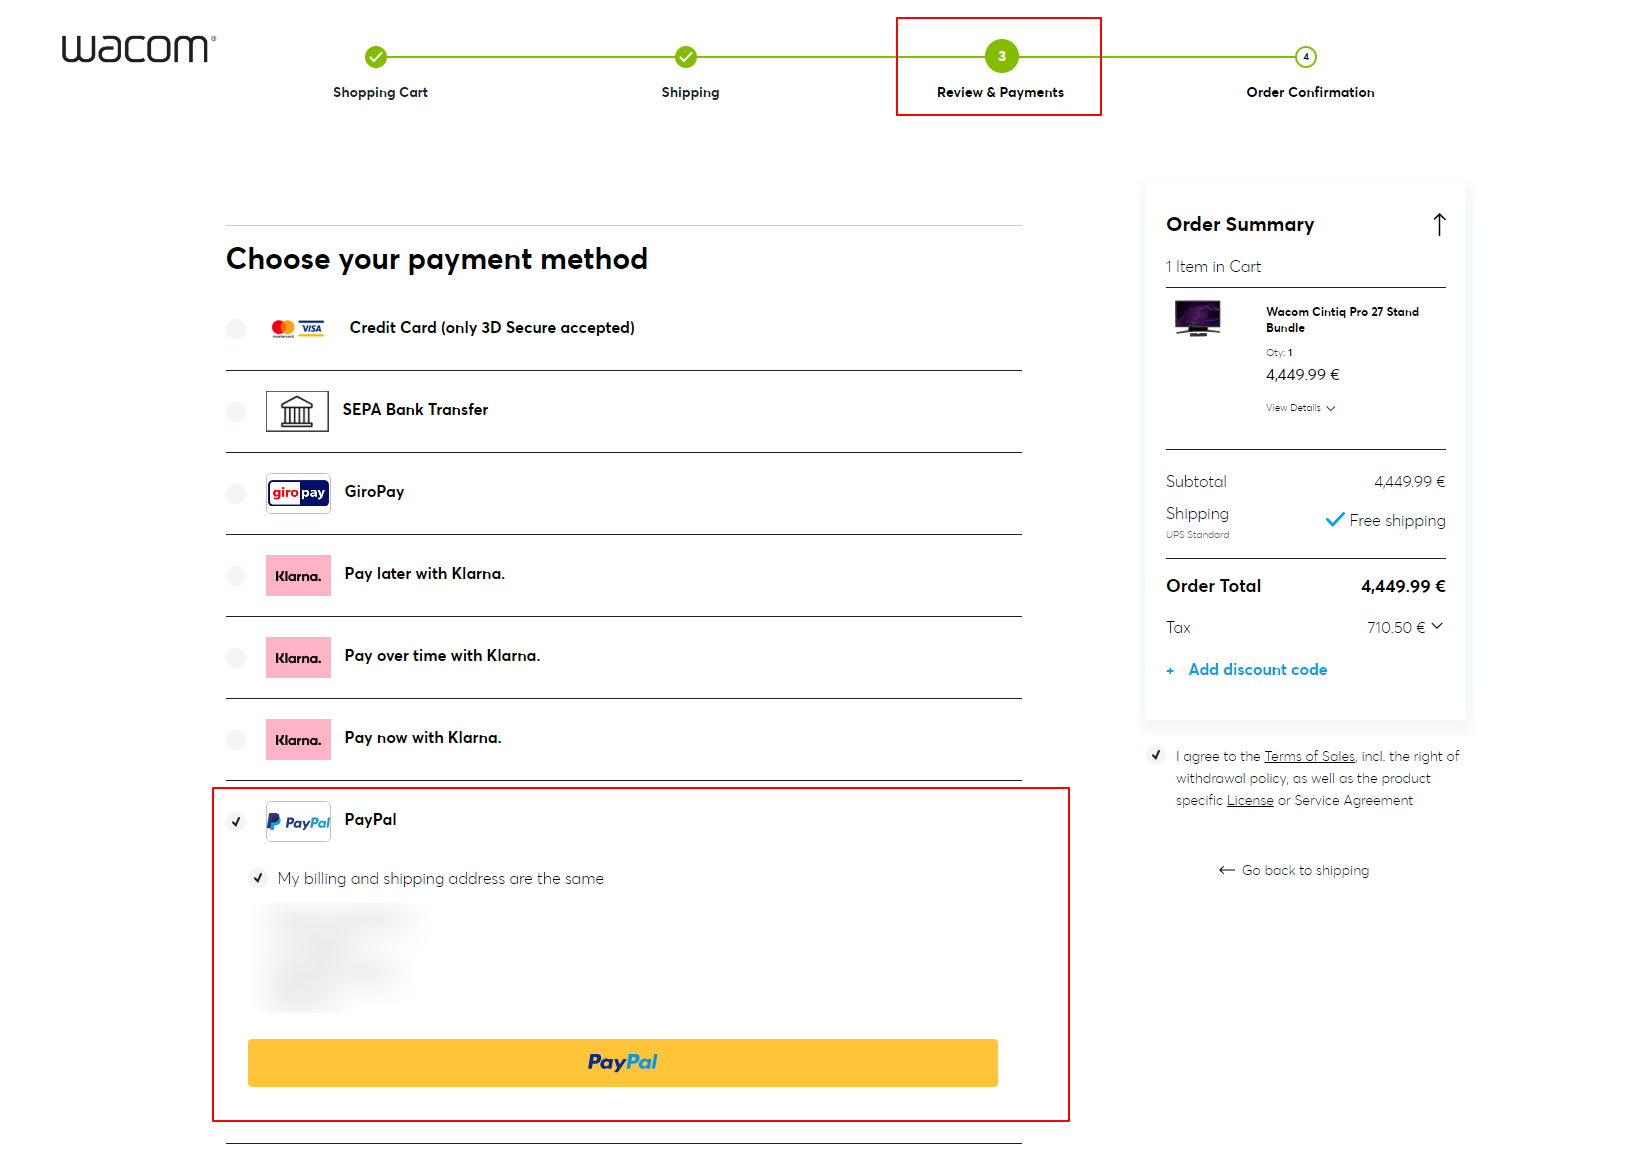Click the Pay over time with Klarna label

click(443, 656)
